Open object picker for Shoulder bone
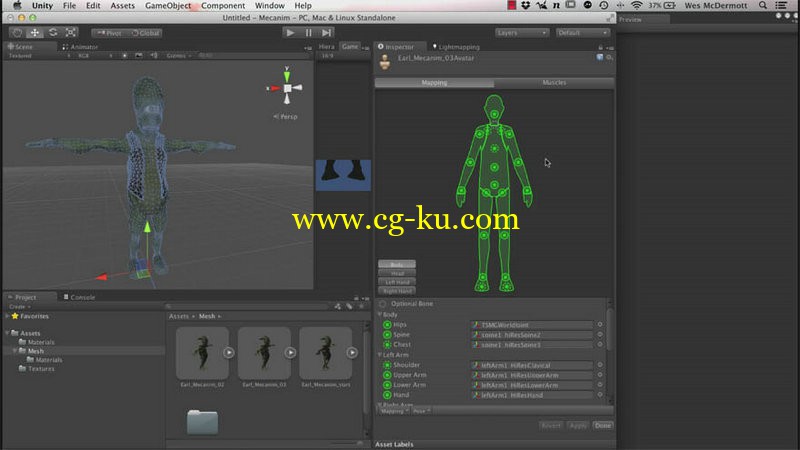The width and height of the screenshot is (800, 450). [x=600, y=365]
